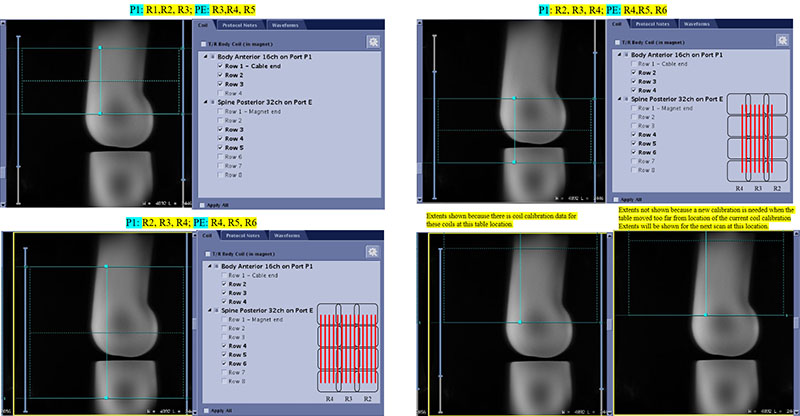Click Spine Posterior coil group icon in bottom-left panel
The image size is (800, 416).
click(x=215, y=309)
